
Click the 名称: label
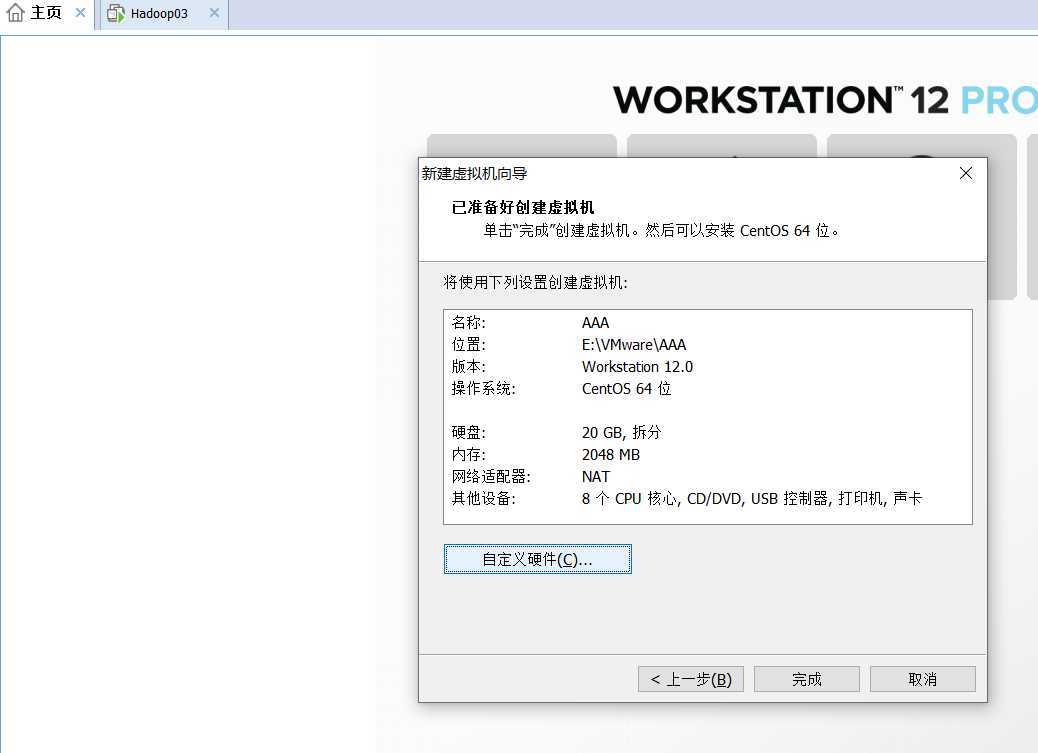coord(468,323)
